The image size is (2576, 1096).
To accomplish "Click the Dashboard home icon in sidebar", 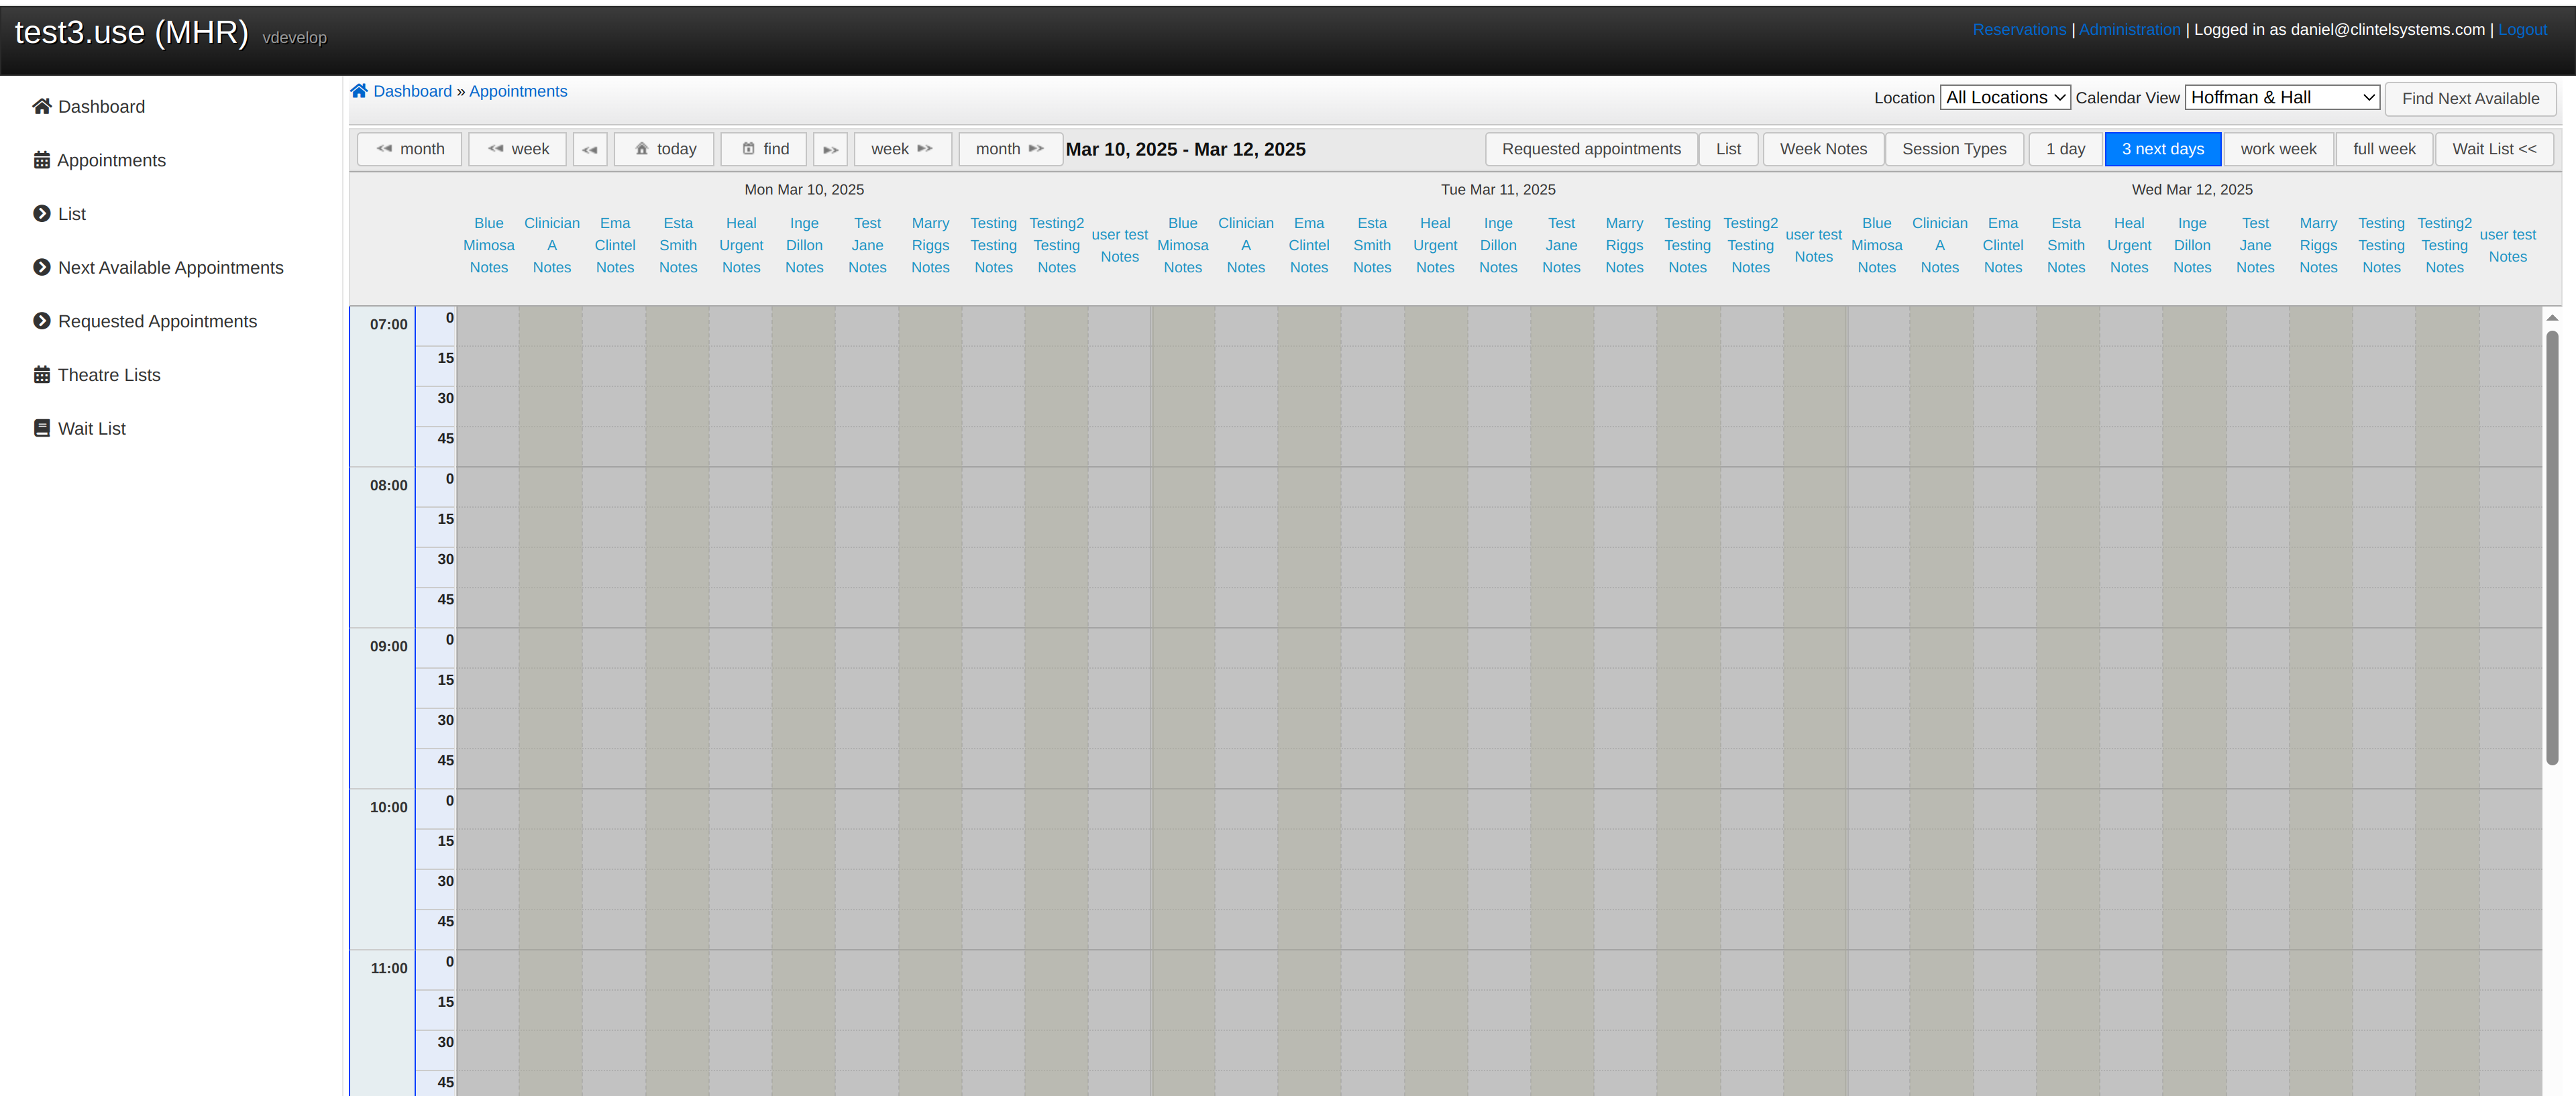I will point(41,106).
